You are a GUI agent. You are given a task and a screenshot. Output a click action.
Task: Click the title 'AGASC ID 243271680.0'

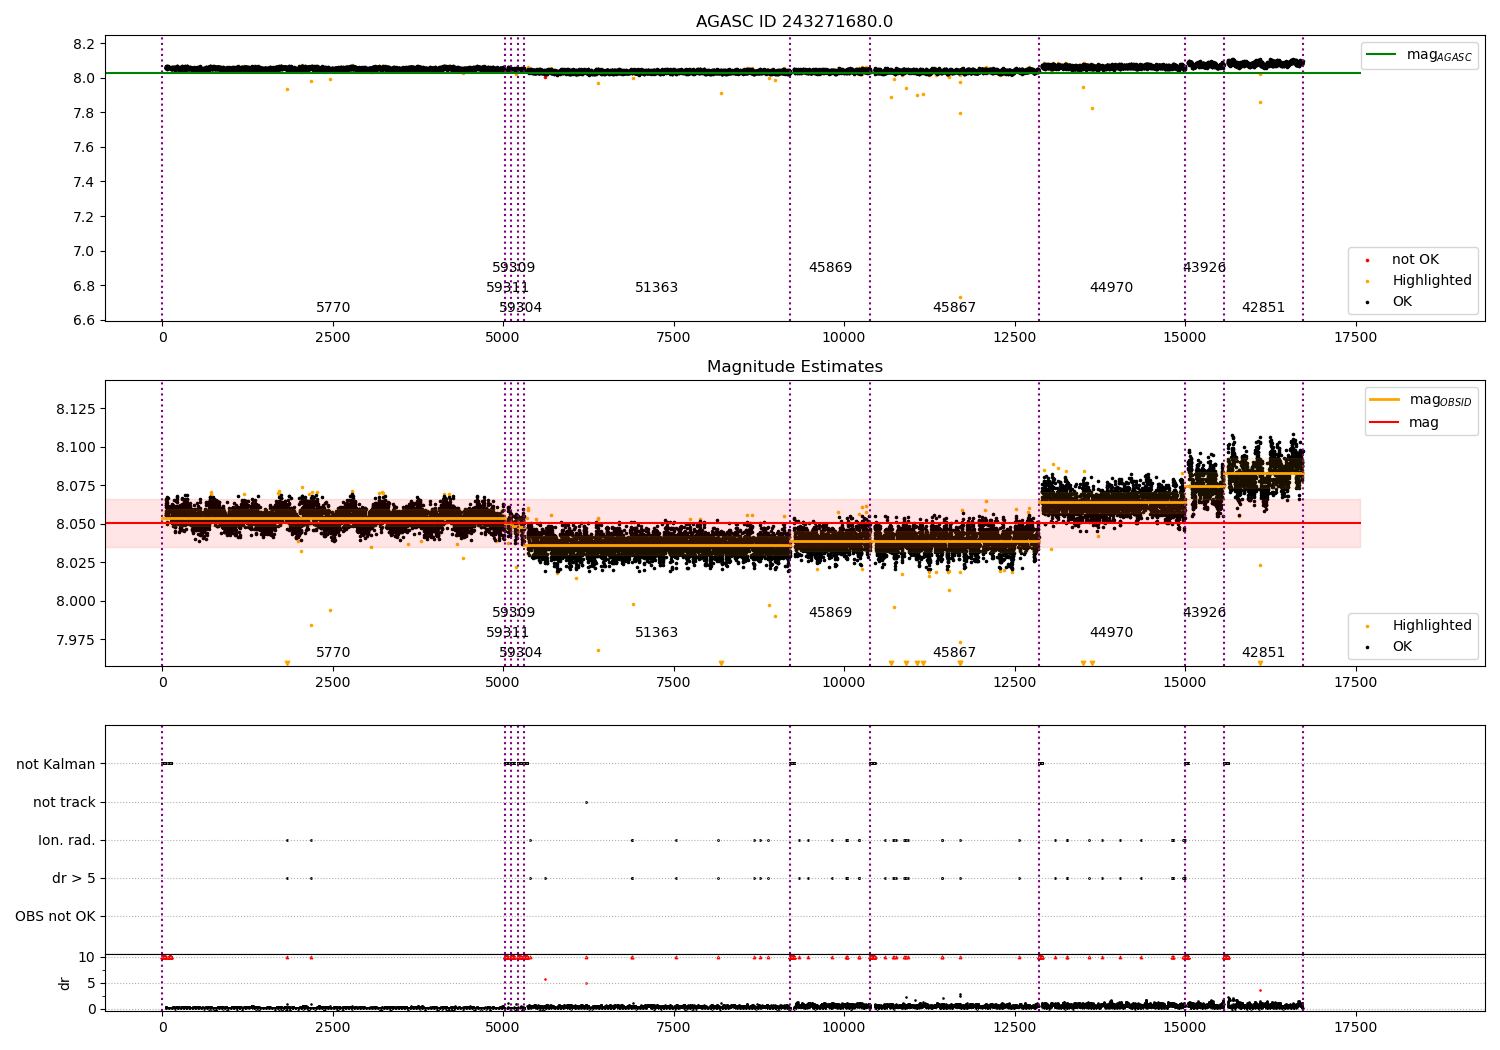(794, 22)
